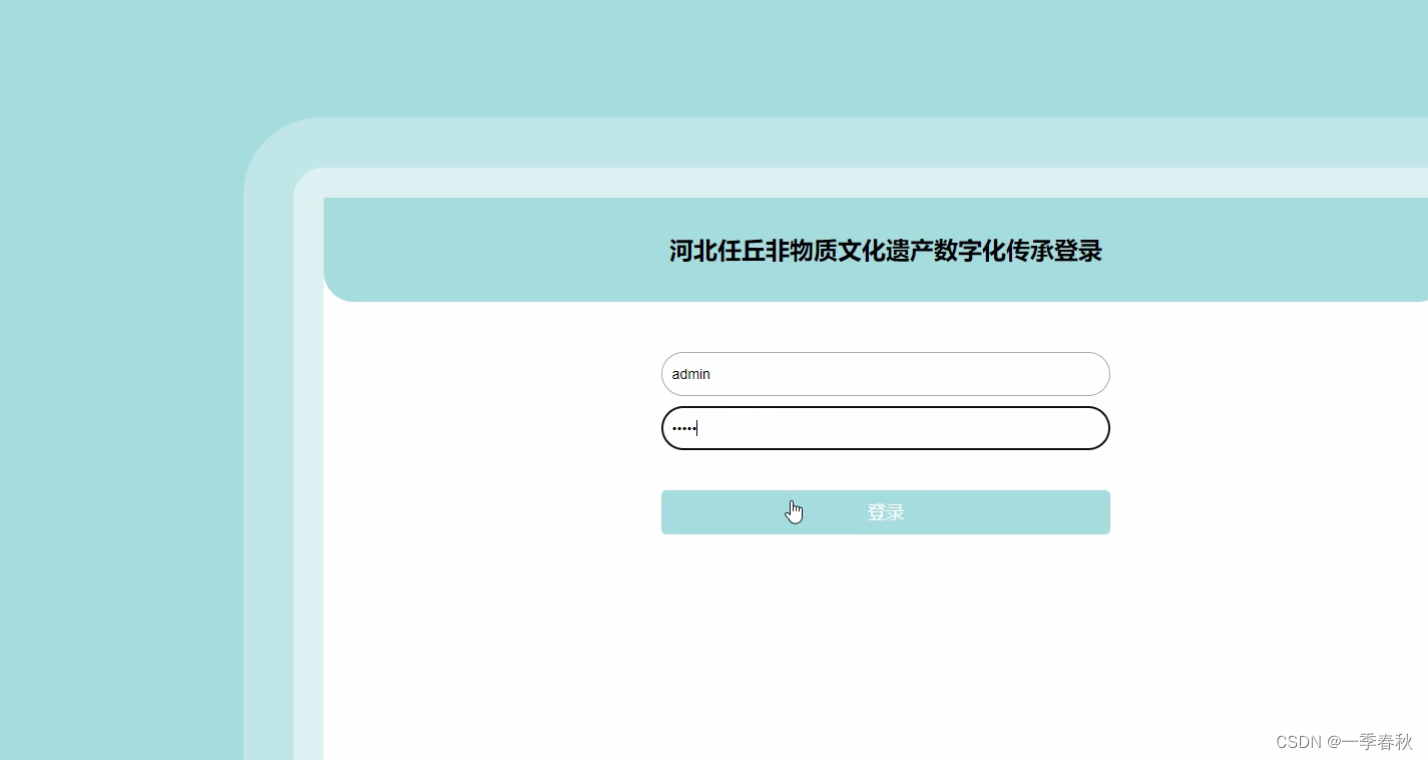Click the area below the login button

click(x=885, y=600)
